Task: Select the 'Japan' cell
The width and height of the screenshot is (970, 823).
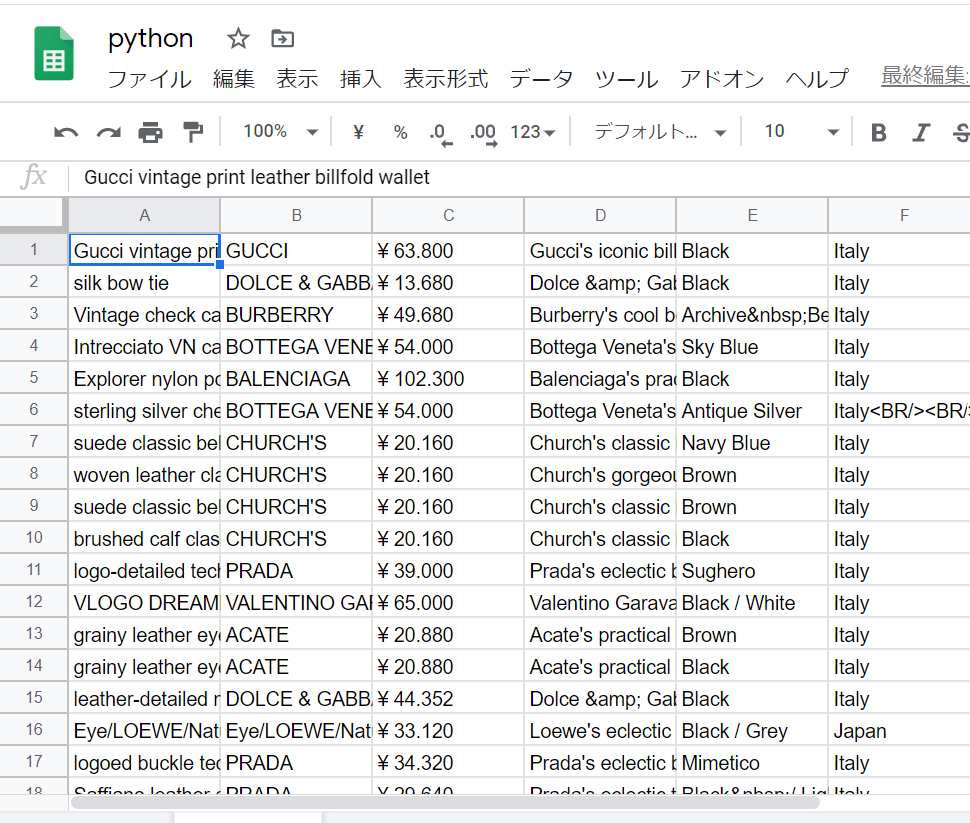Action: (899, 730)
